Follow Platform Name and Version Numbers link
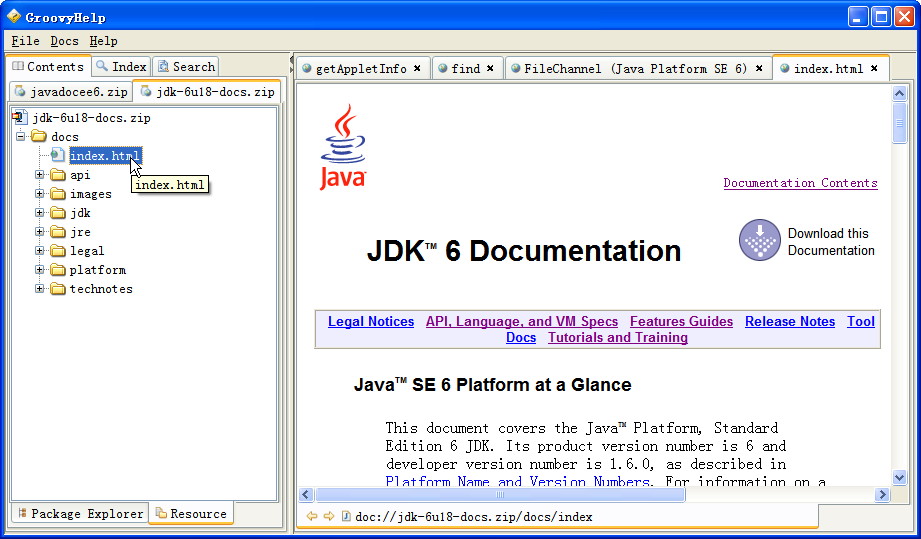The width and height of the screenshot is (921, 539). pos(517,482)
